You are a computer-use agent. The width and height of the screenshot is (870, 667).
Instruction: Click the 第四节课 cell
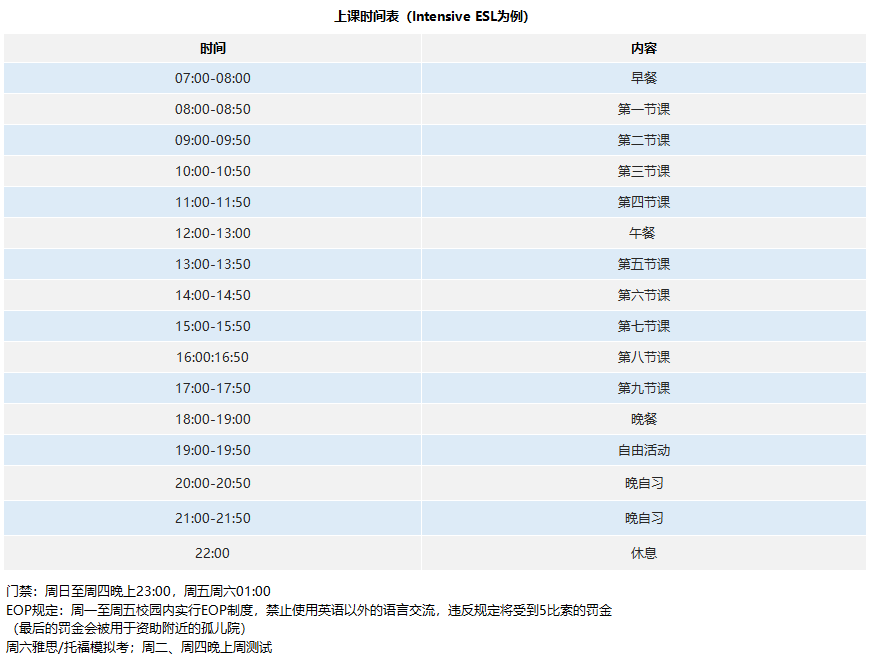click(x=644, y=203)
